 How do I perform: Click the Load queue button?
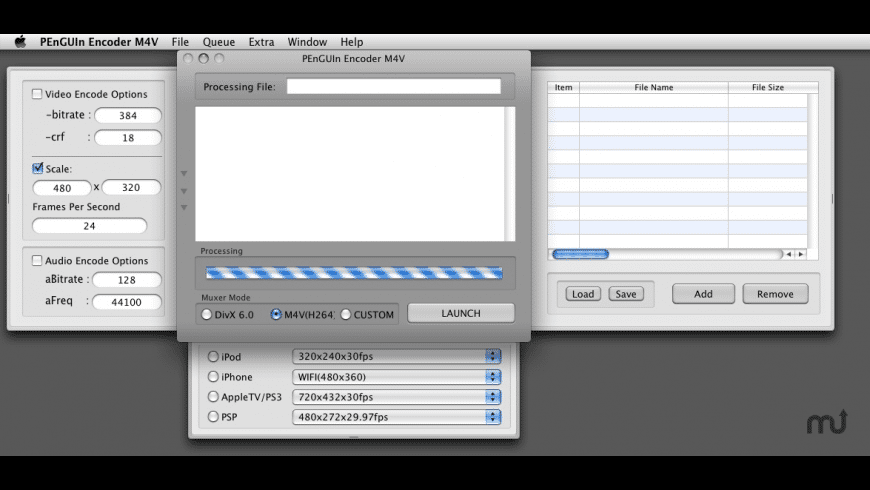[x=583, y=294]
